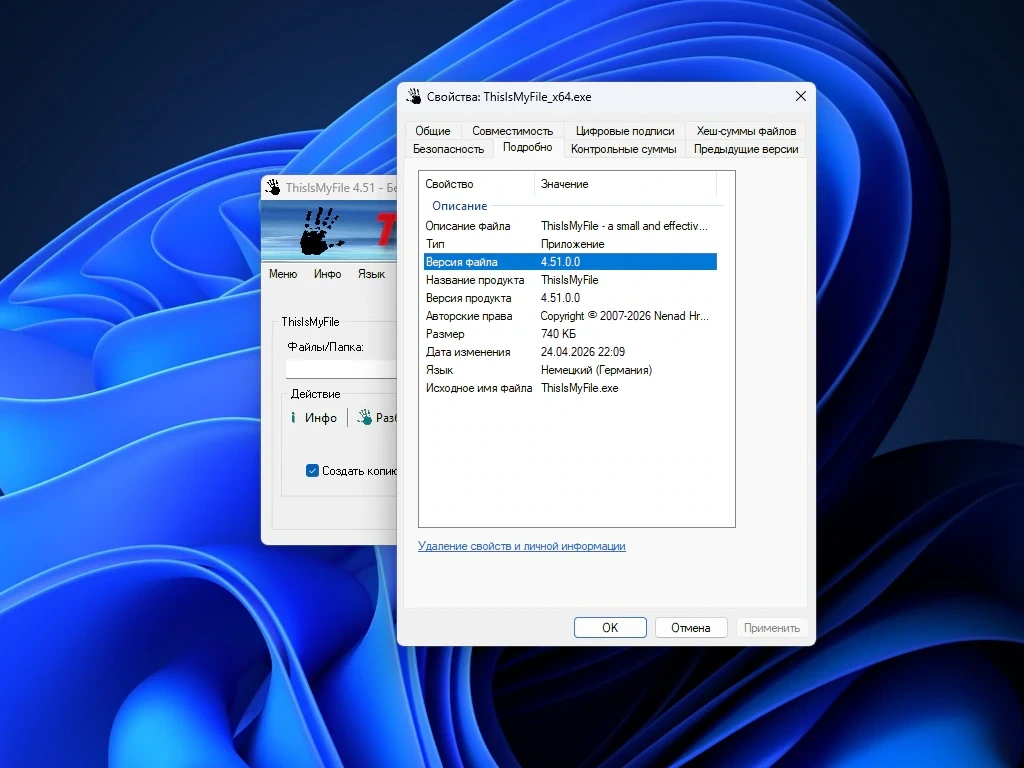Select the Размер row
This screenshot has width=1024, height=768.
coord(570,334)
